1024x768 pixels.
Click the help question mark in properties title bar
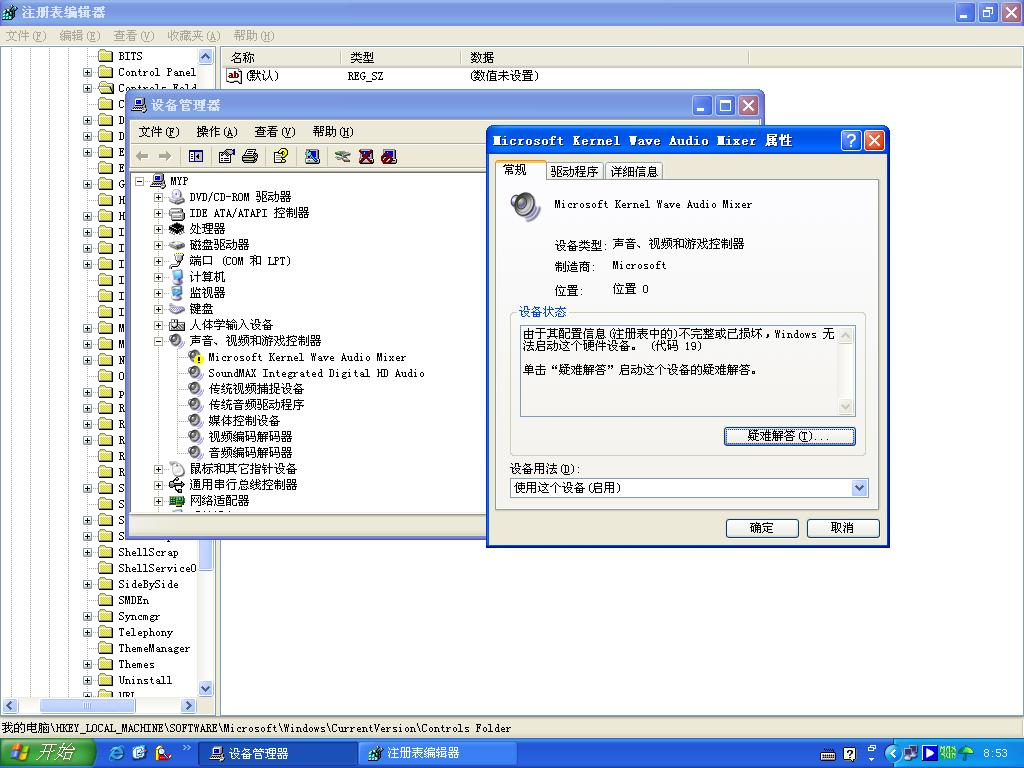click(851, 140)
